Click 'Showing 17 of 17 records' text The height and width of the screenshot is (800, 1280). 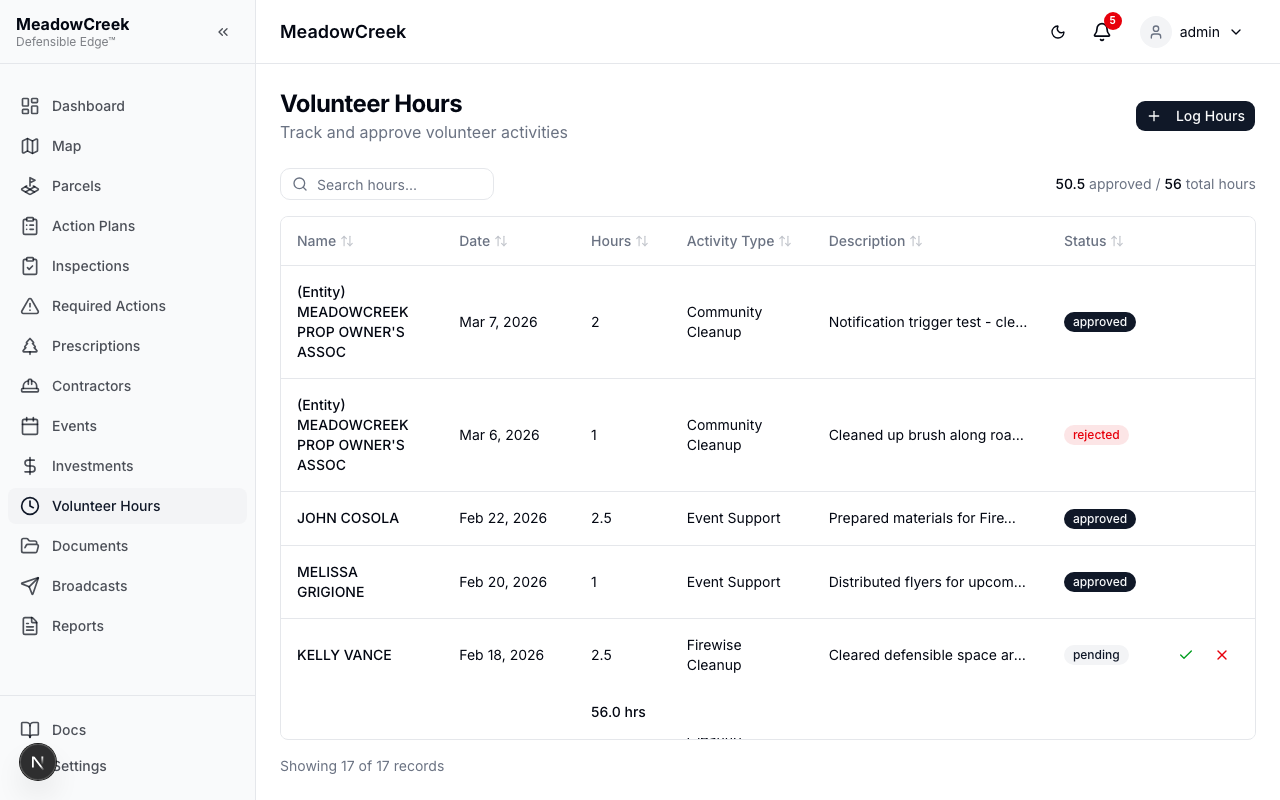[x=362, y=766]
